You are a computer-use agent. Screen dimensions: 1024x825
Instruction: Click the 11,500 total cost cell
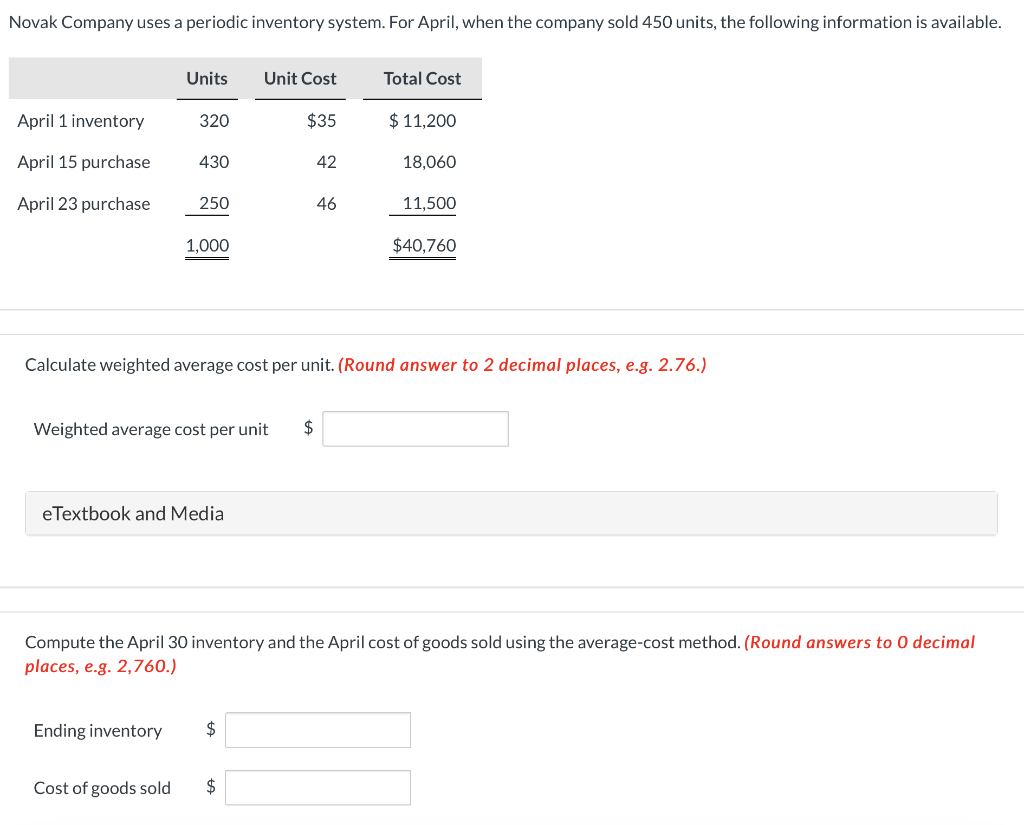tap(429, 203)
